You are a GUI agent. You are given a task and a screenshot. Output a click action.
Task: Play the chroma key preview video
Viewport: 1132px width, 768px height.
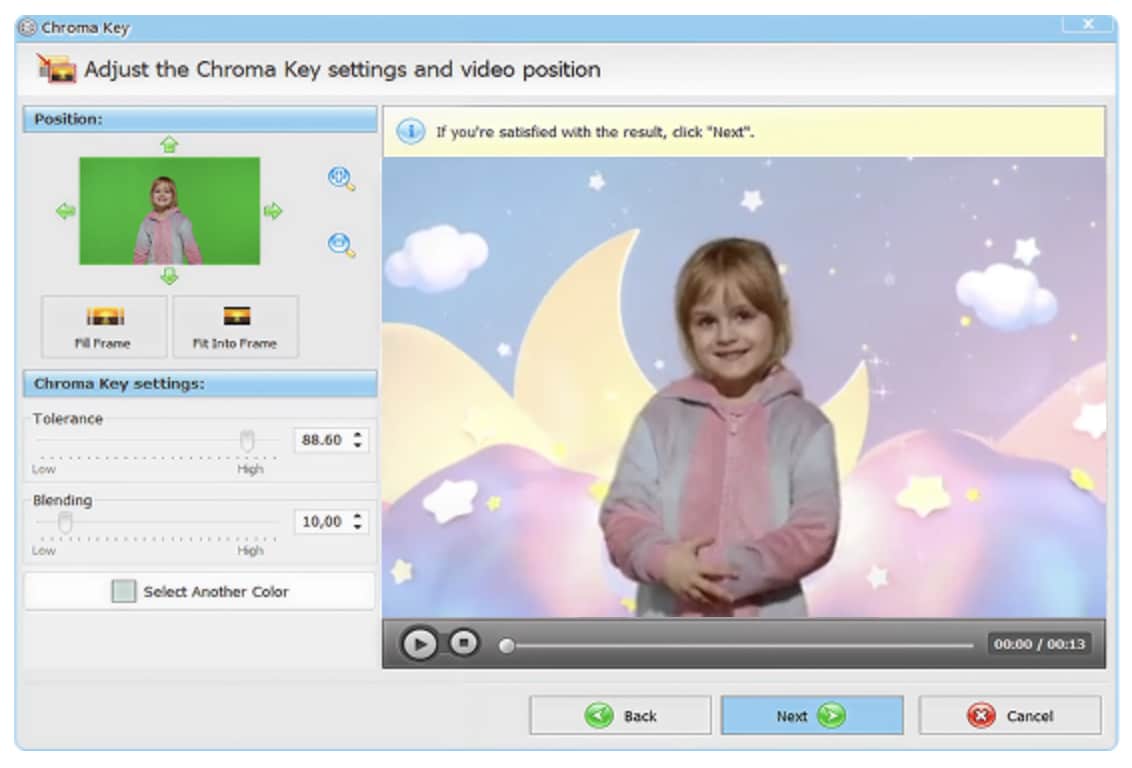[x=422, y=645]
